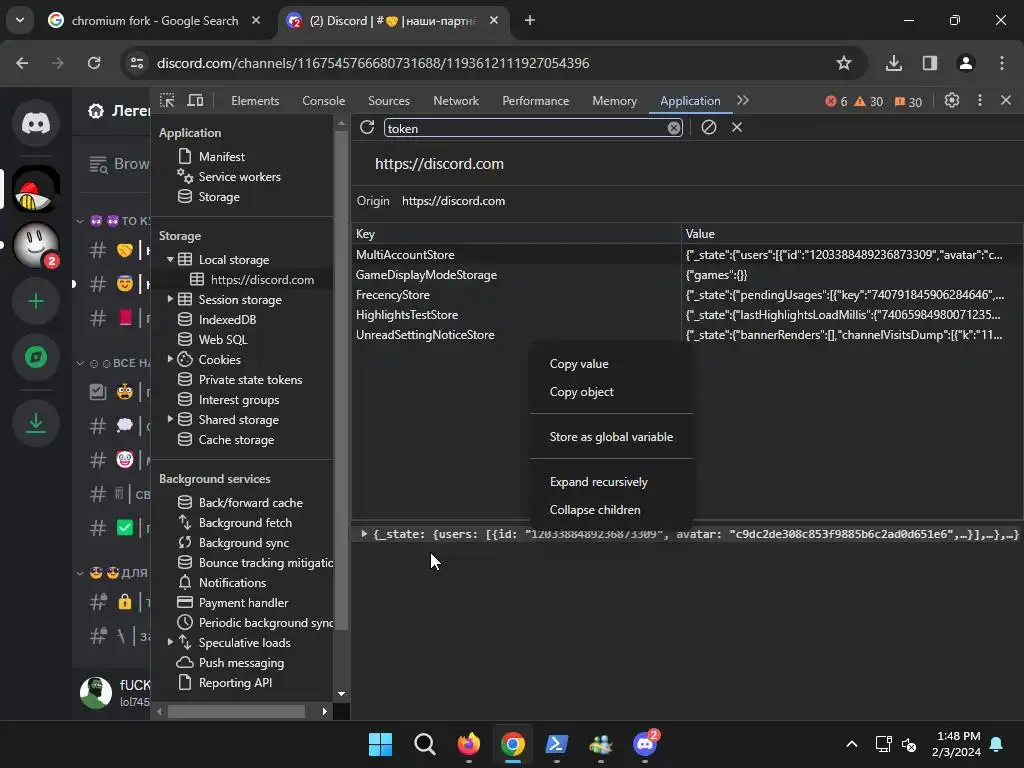Open Firefox from the taskbar
1024x768 pixels.
[469, 744]
